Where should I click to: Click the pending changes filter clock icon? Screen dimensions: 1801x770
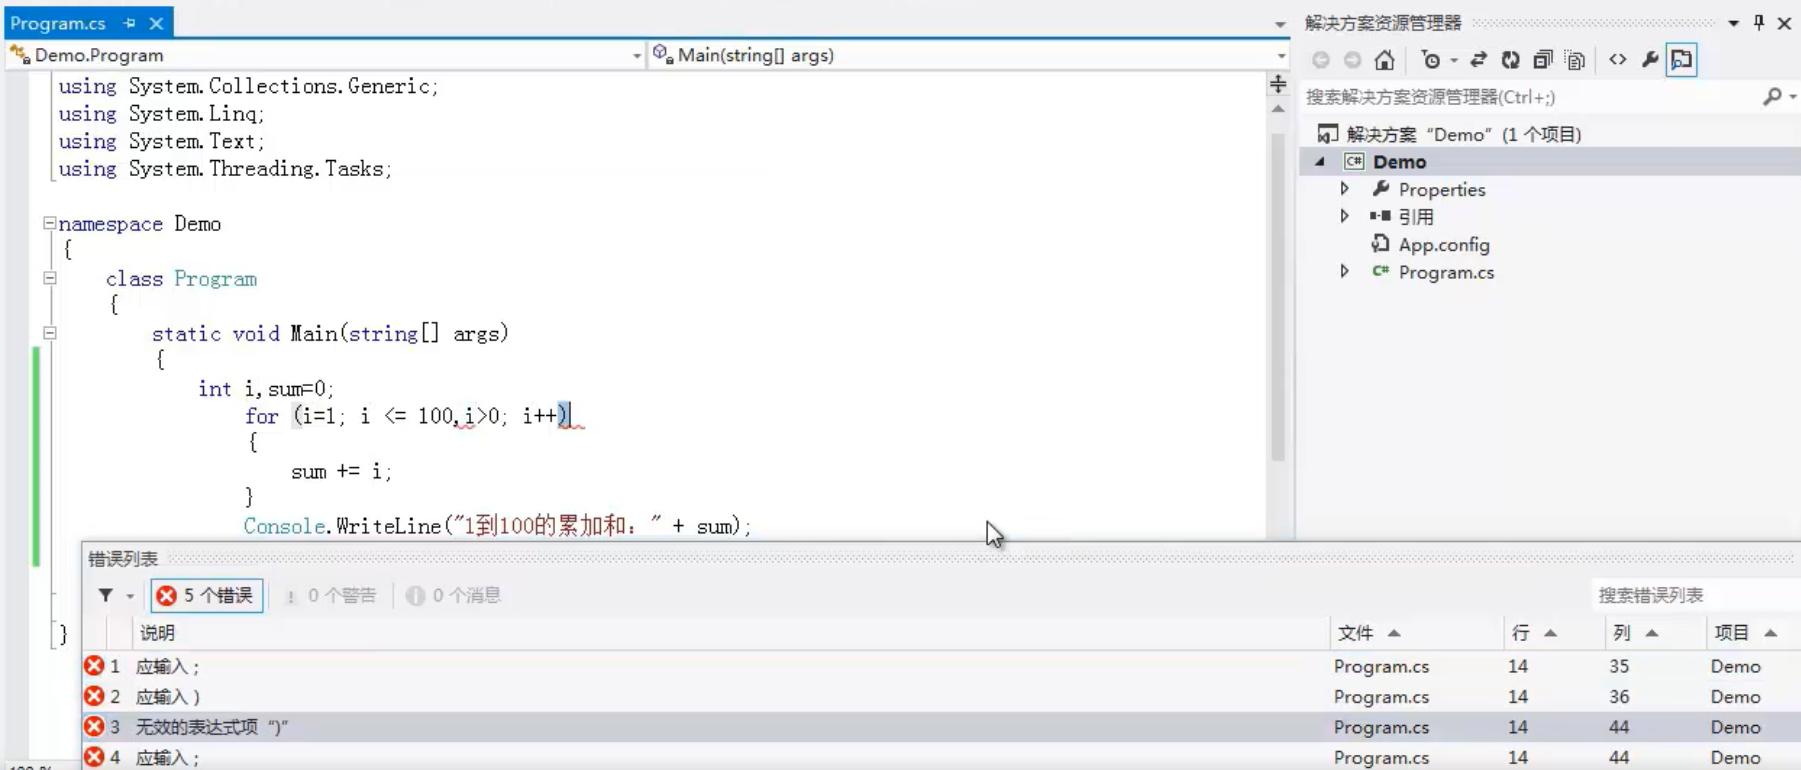[x=1431, y=60]
